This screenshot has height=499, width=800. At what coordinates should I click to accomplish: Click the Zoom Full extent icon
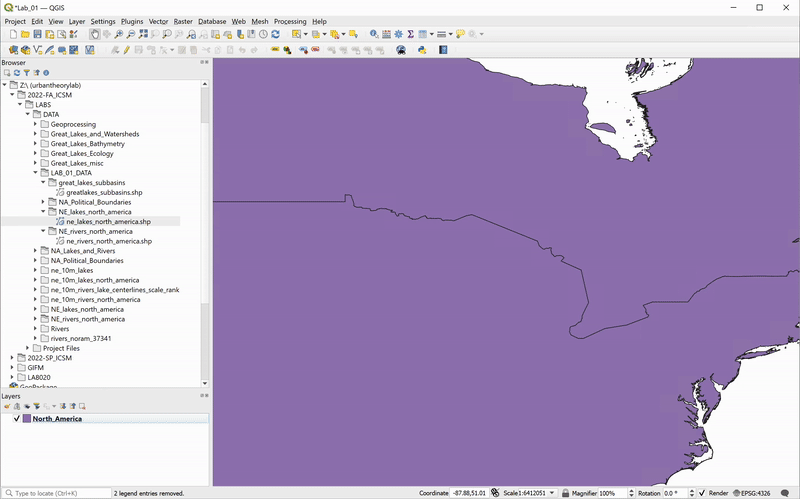(145, 34)
